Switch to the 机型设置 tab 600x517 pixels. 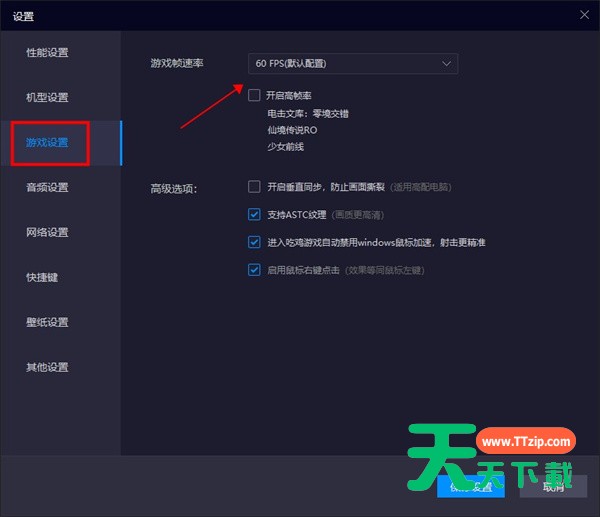point(47,97)
